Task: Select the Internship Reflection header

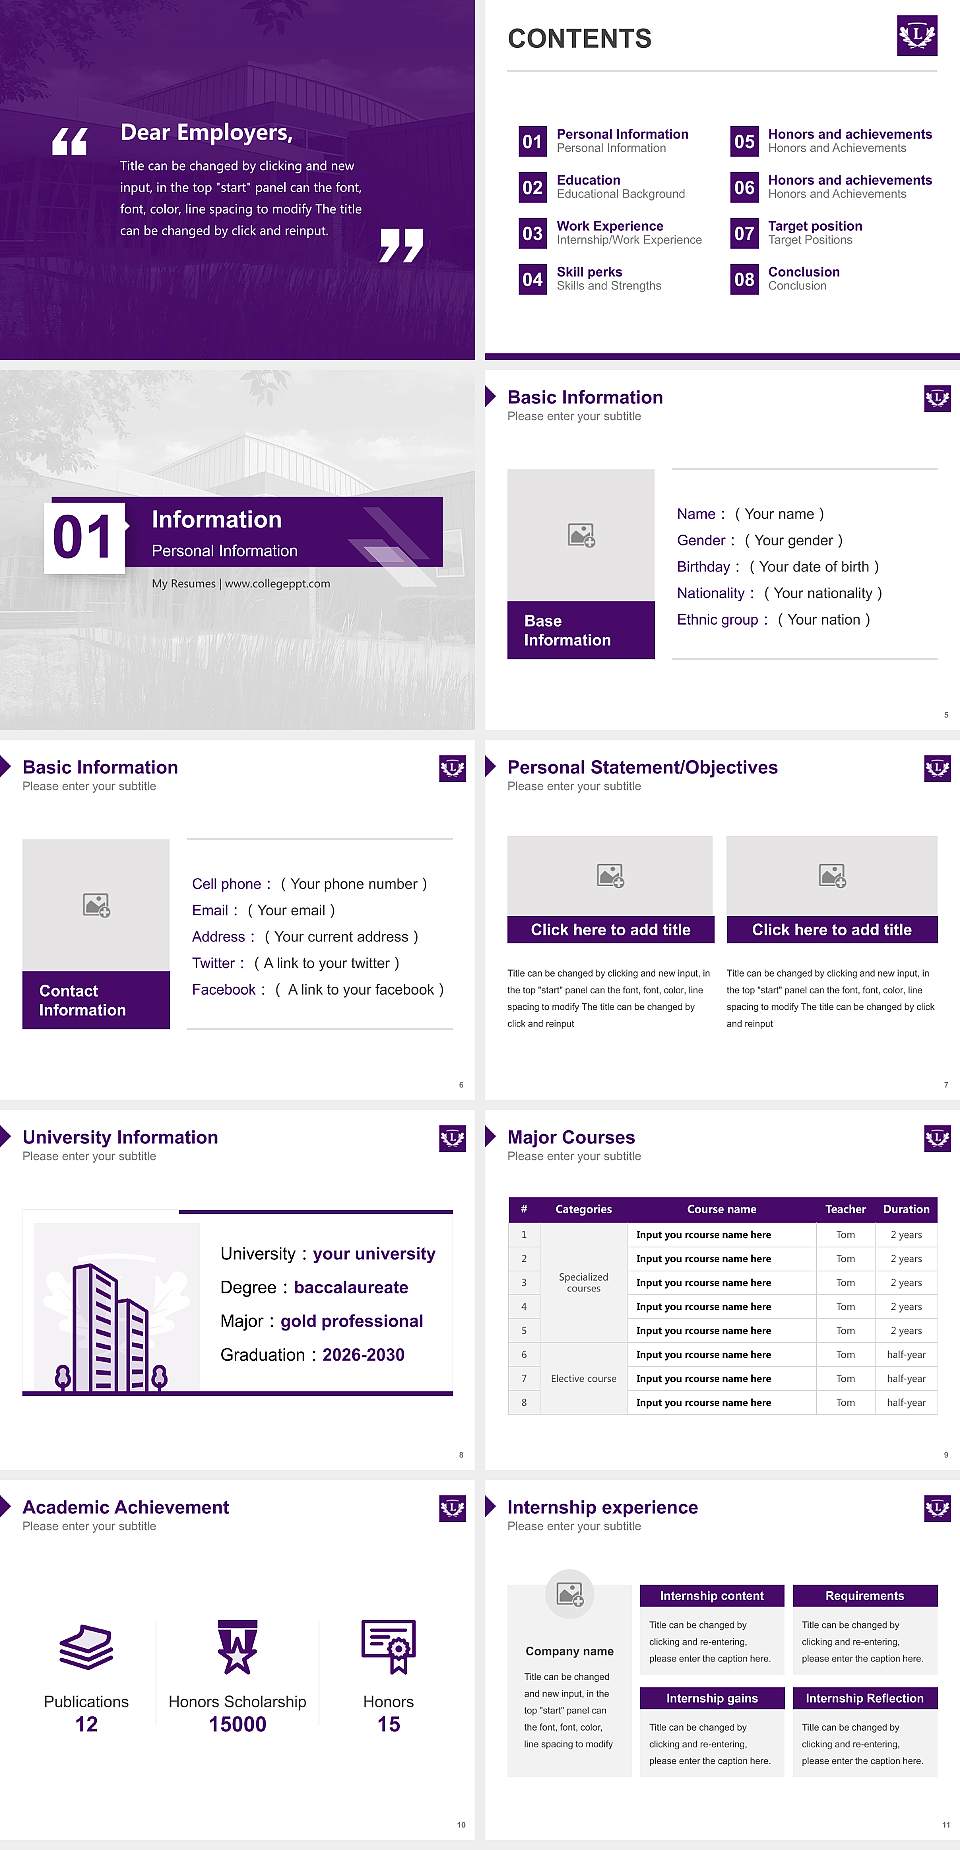Action: [865, 1698]
